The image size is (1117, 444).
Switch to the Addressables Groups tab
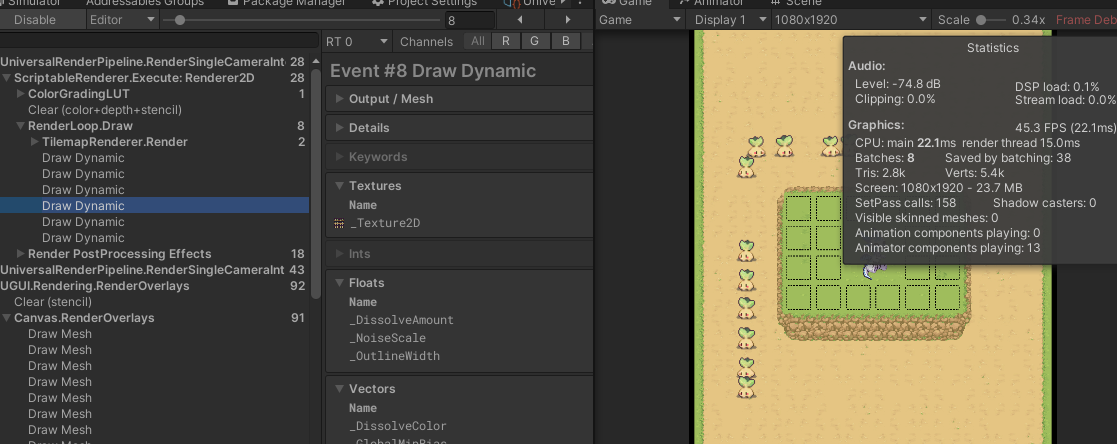pos(144,4)
